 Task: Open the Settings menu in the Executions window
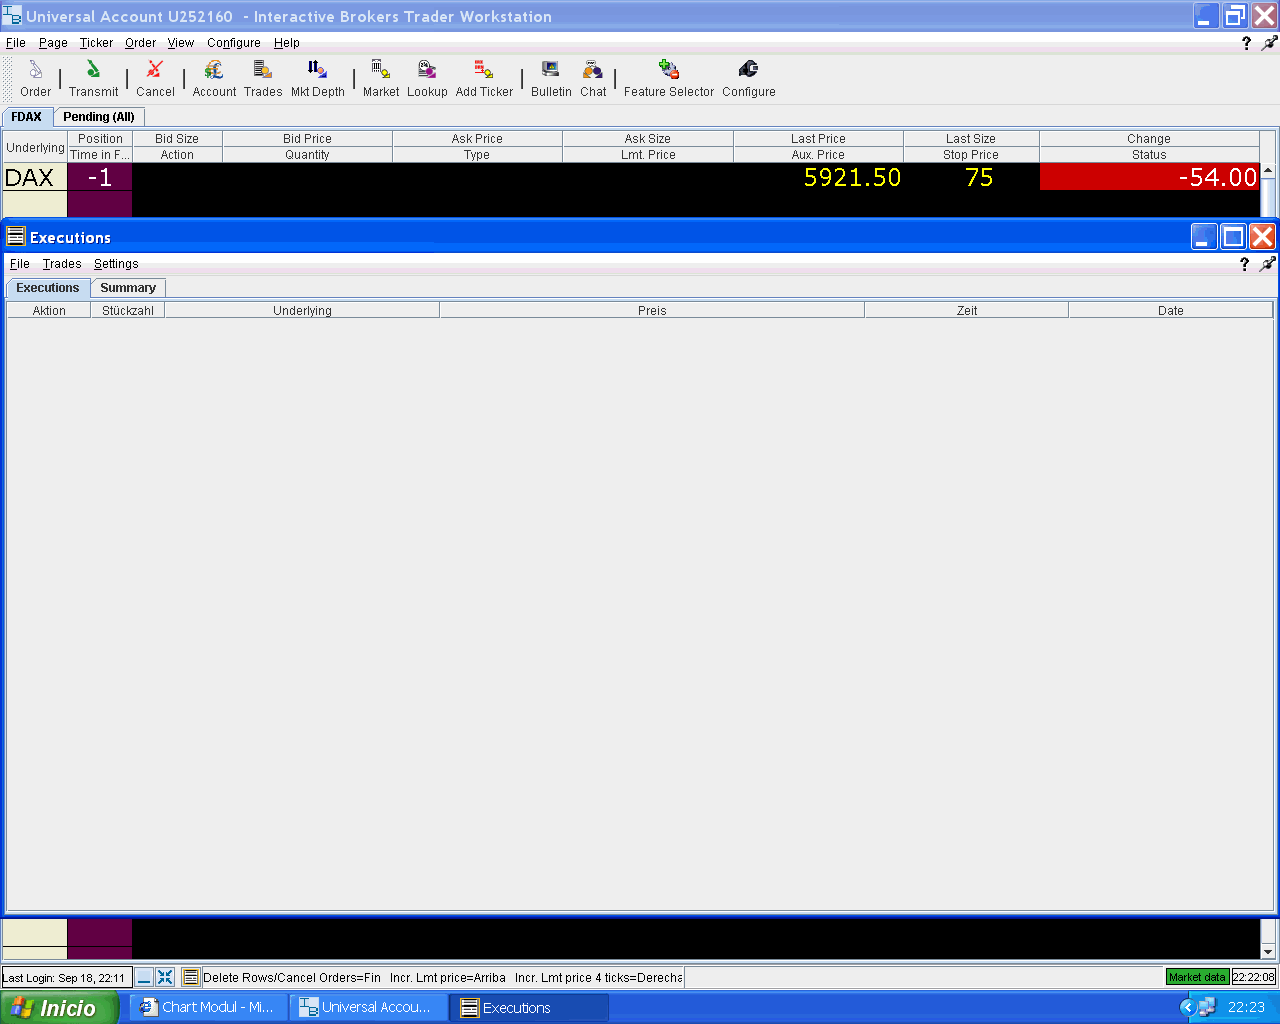click(116, 264)
